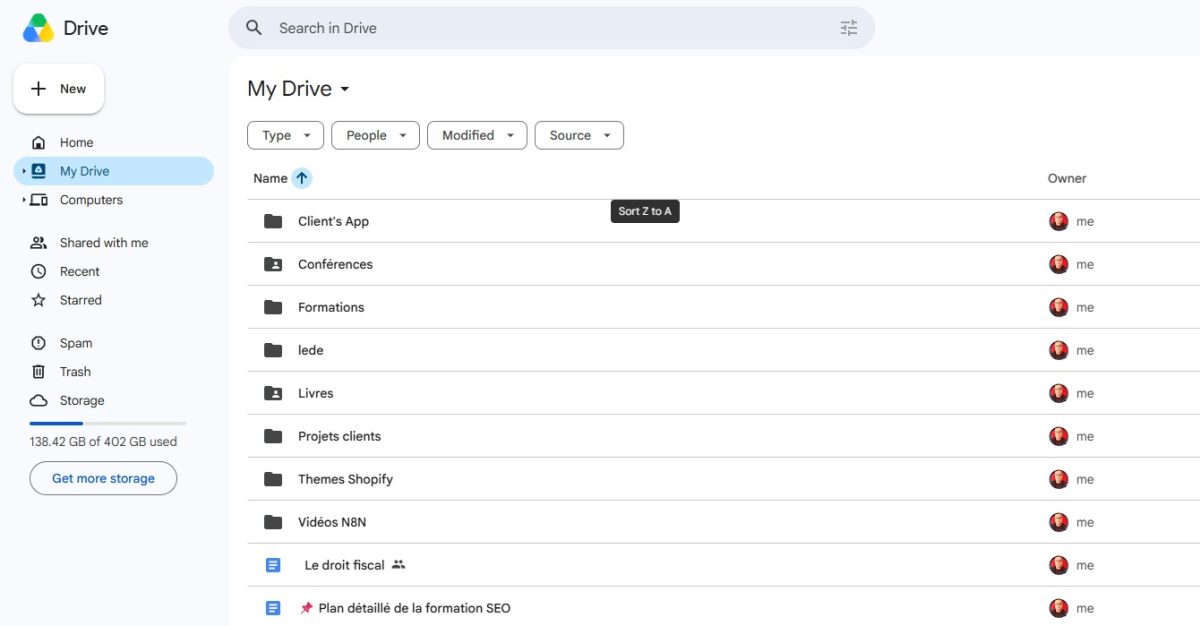Open the Type filter dropdown
1200x626 pixels.
pyautogui.click(x=285, y=135)
